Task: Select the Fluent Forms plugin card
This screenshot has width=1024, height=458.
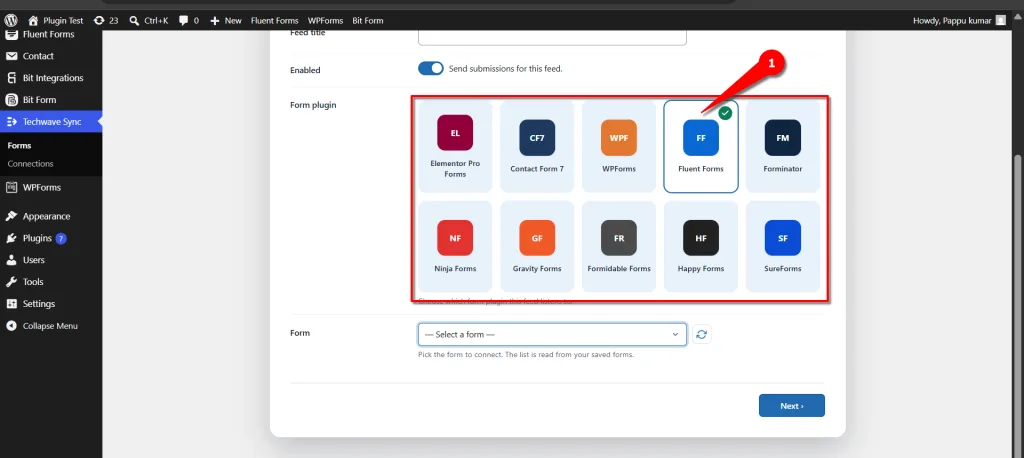Action: [701, 146]
